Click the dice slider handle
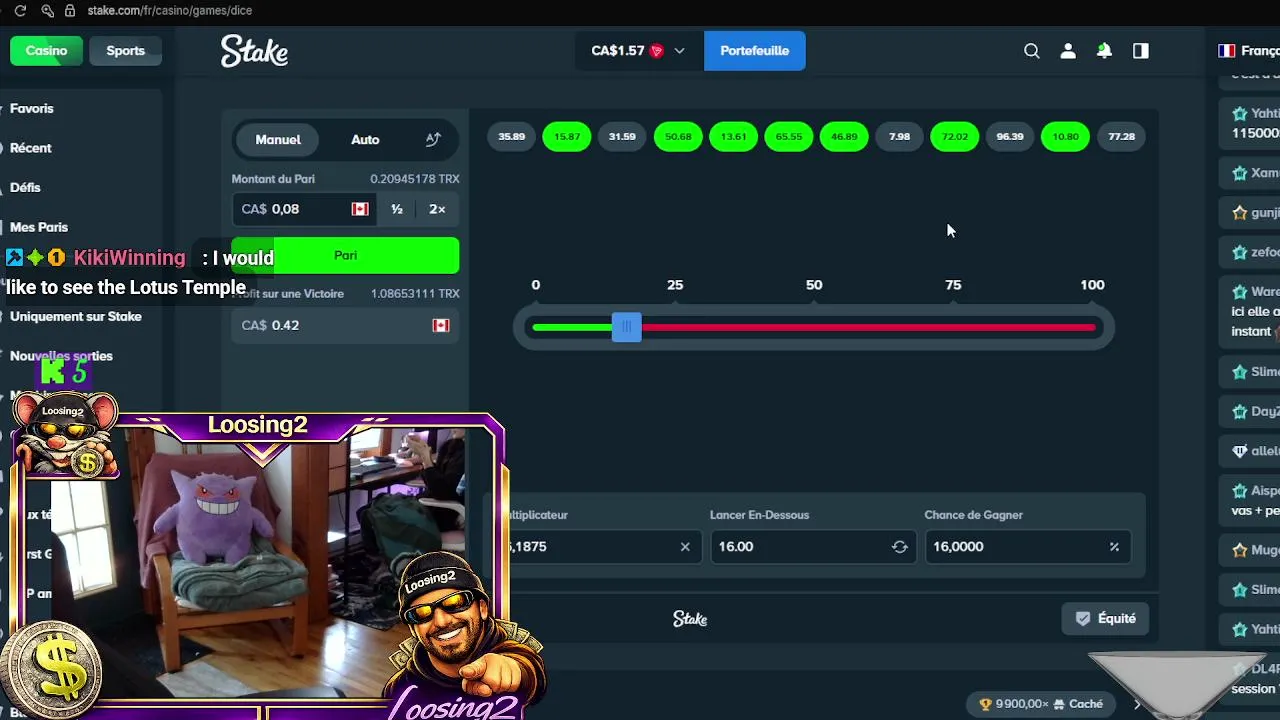The width and height of the screenshot is (1280, 720). click(x=627, y=327)
